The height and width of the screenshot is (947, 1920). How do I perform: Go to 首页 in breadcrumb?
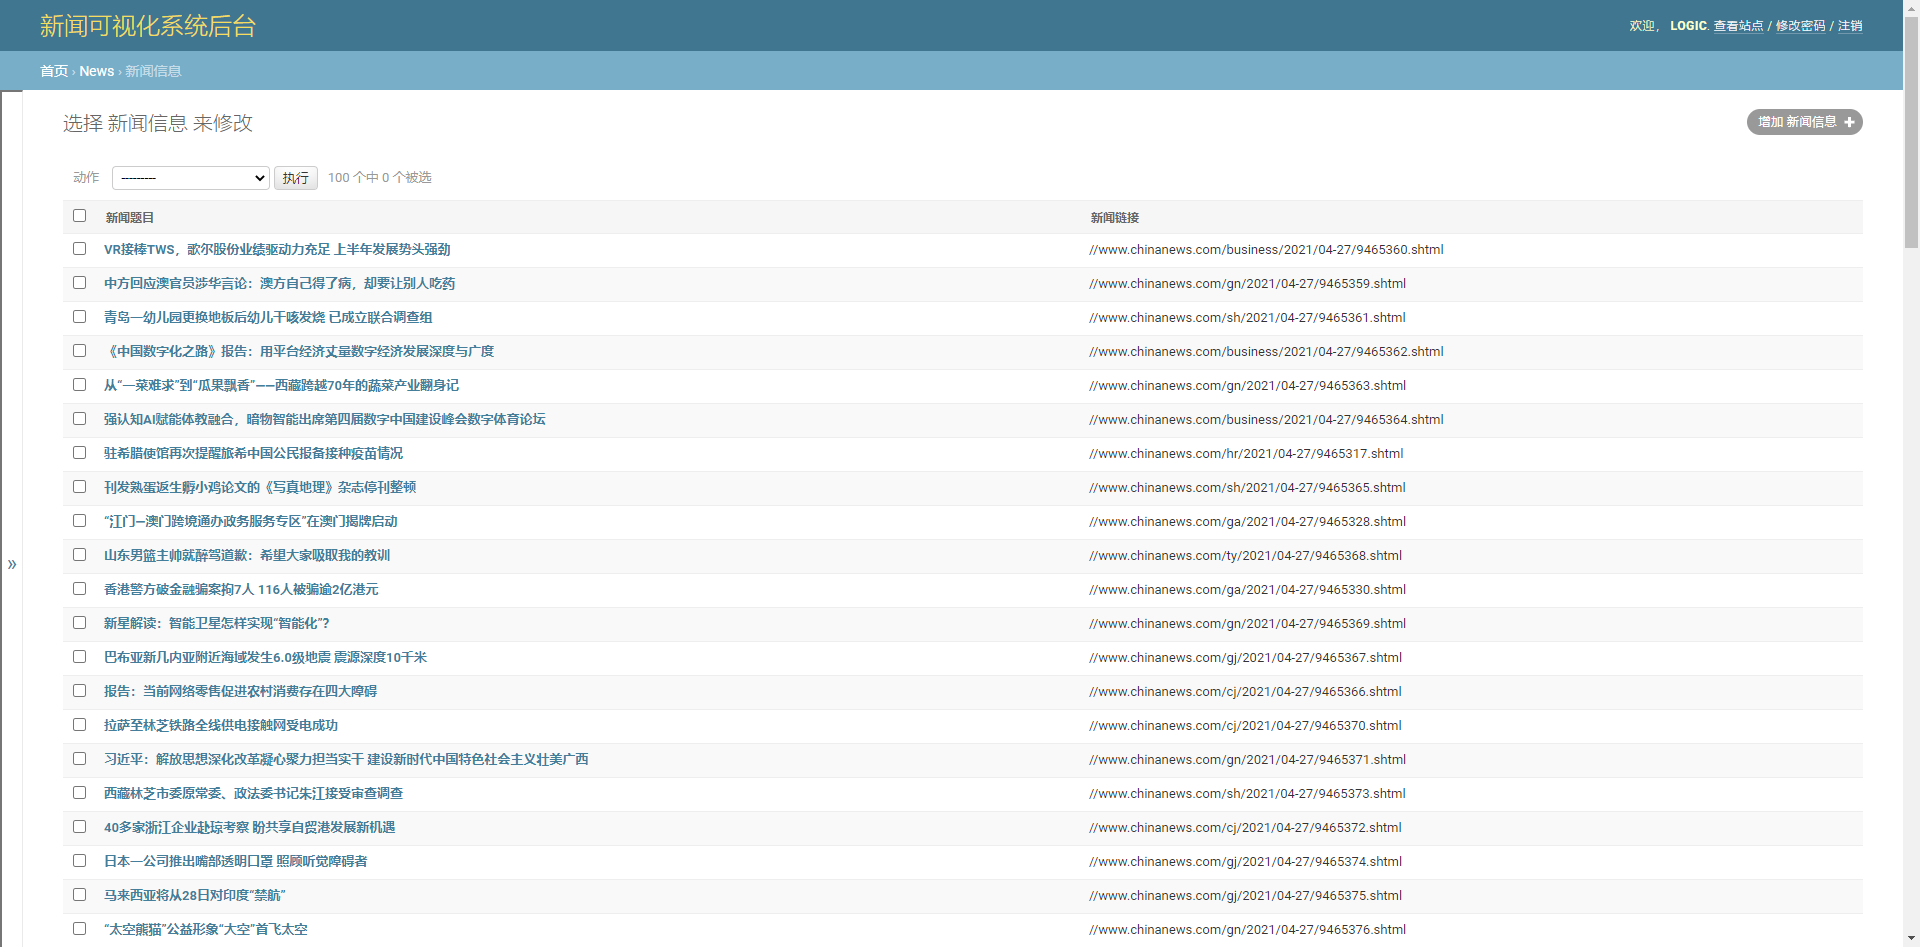click(54, 71)
